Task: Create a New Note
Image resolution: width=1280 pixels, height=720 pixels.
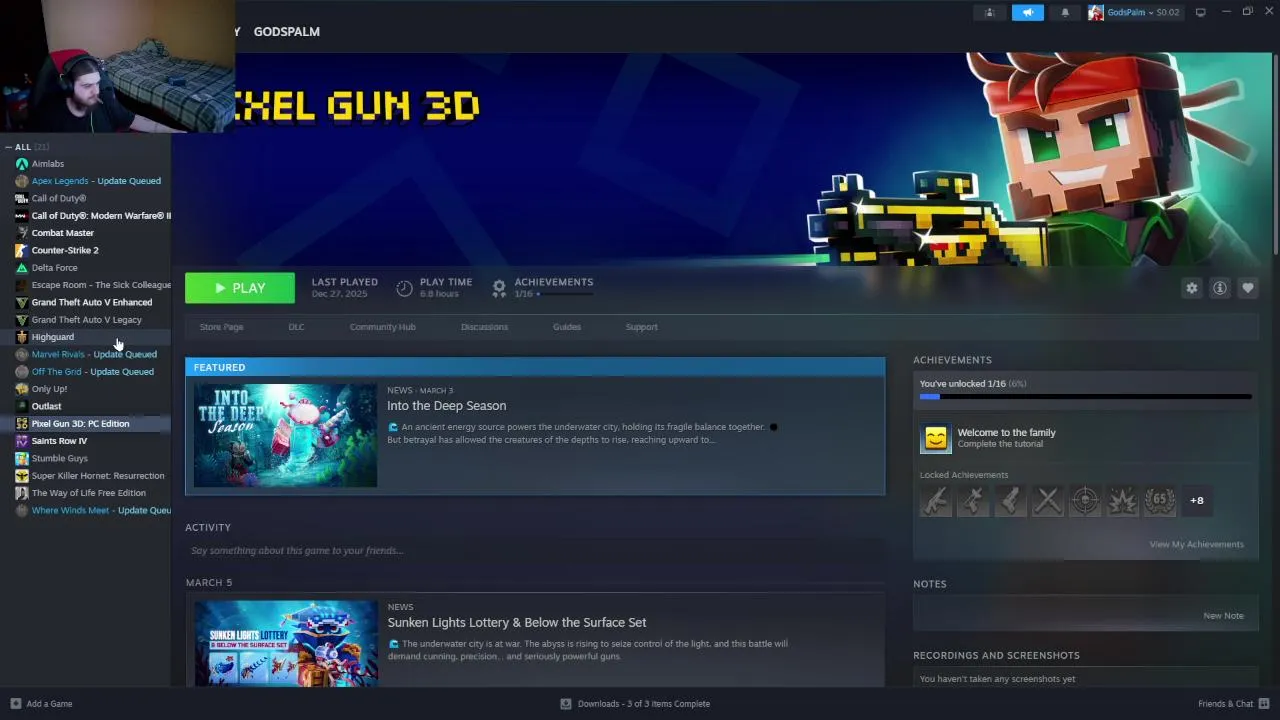Action: 1223,616
